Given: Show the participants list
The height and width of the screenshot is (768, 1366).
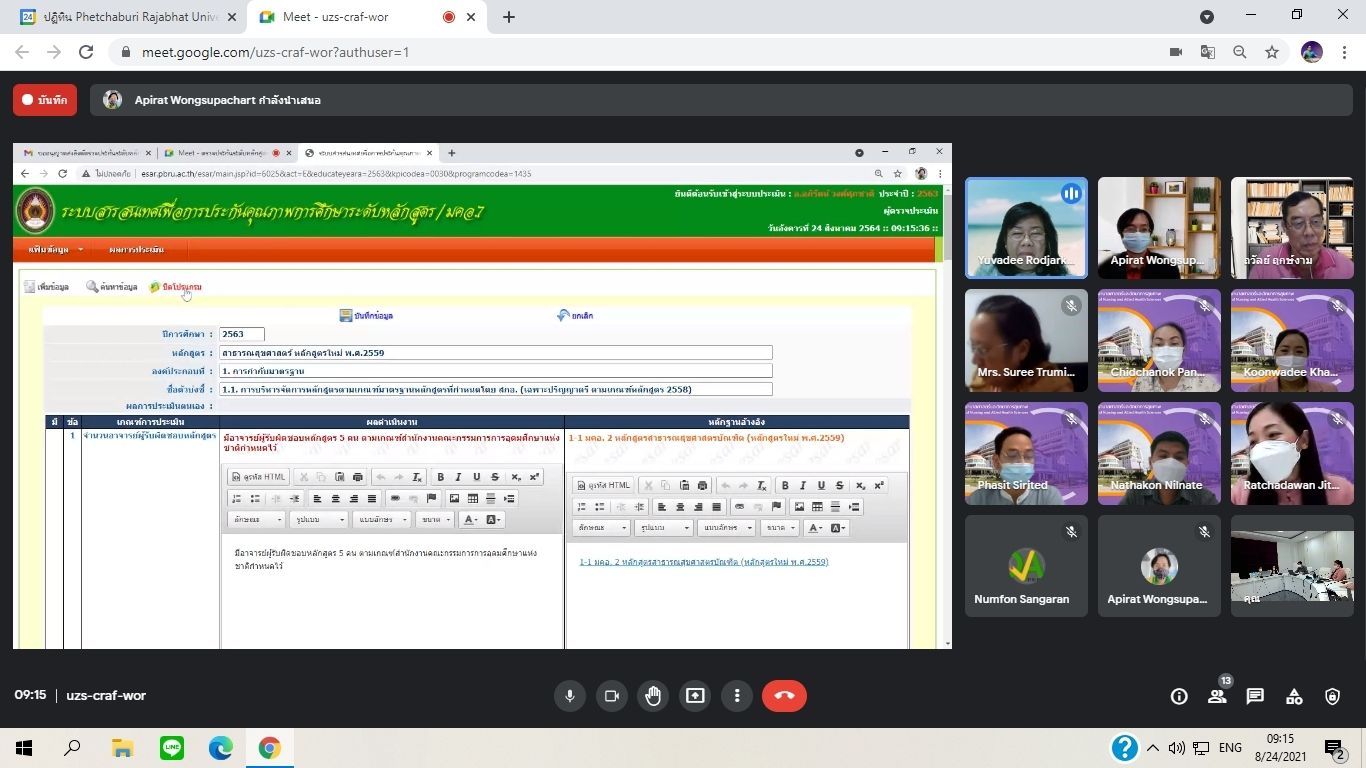Looking at the screenshot, I should point(1217,696).
